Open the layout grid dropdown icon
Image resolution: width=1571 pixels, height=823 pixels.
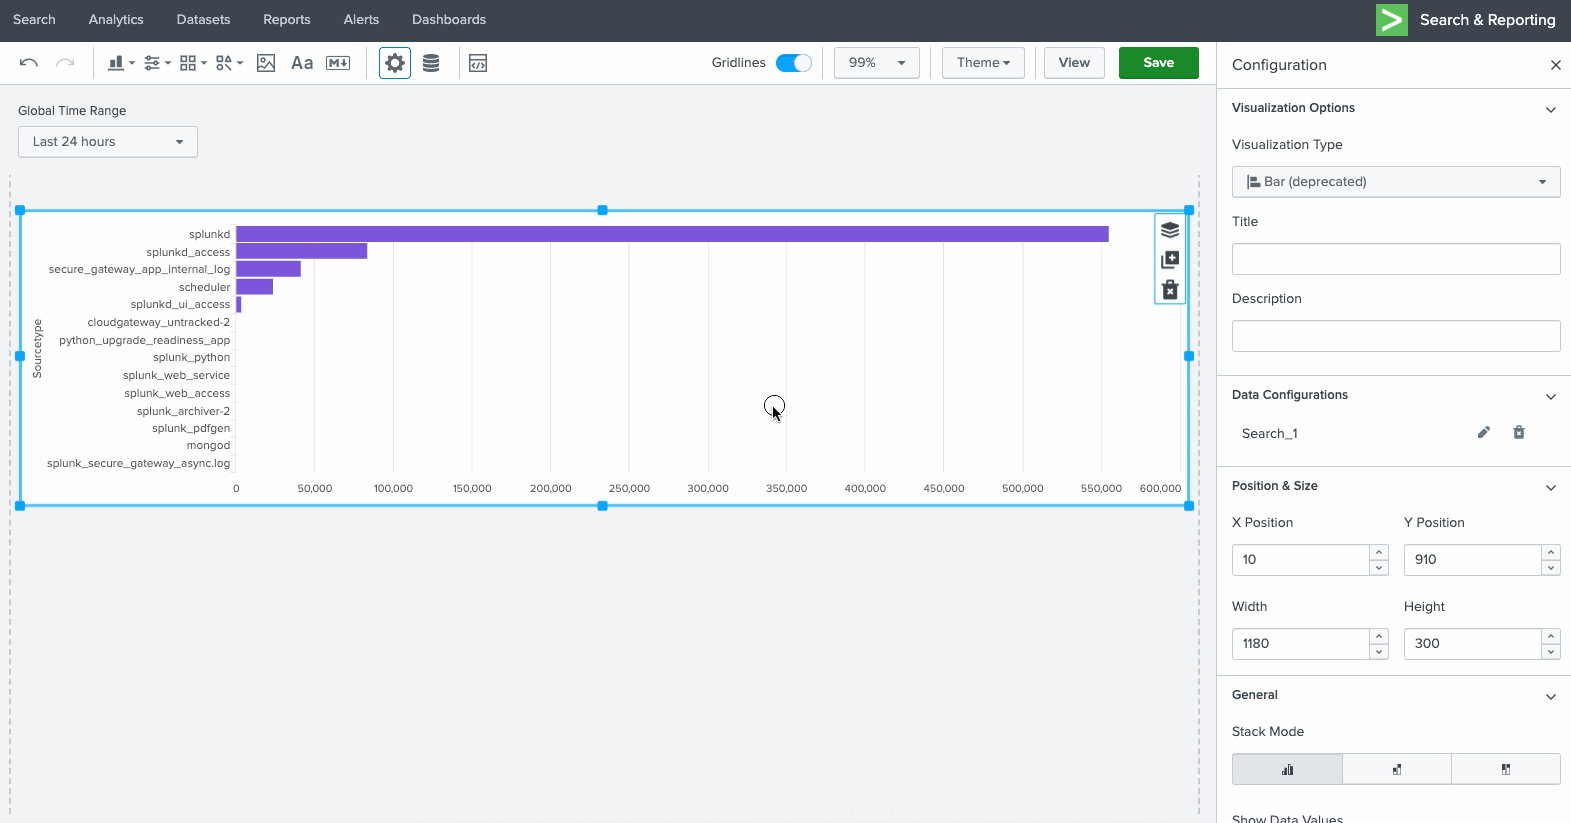(x=193, y=63)
